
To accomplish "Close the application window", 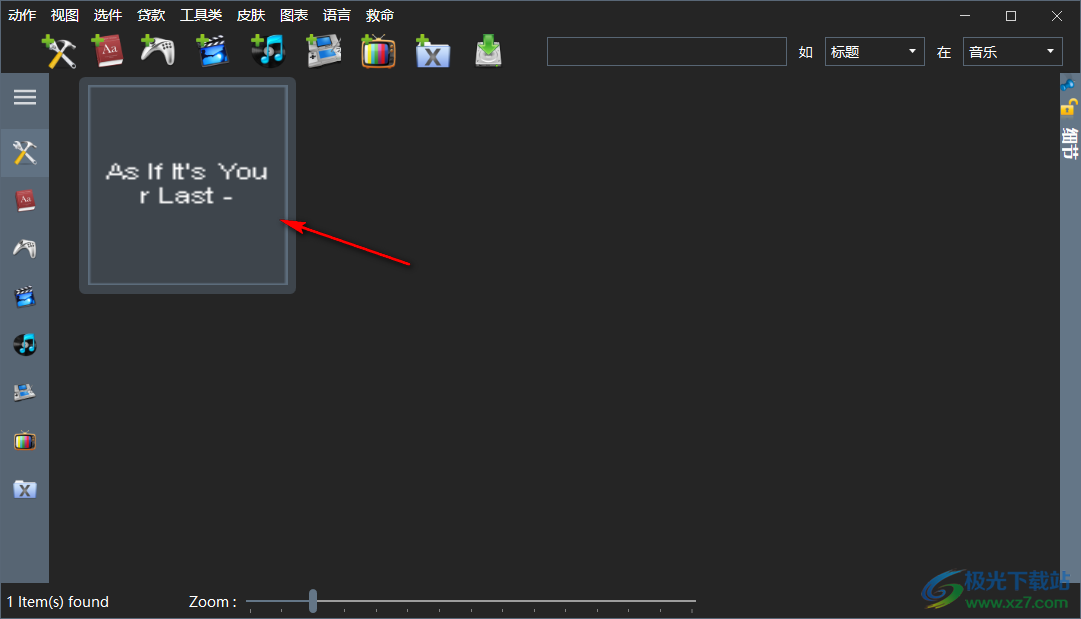I will (x=1057, y=16).
